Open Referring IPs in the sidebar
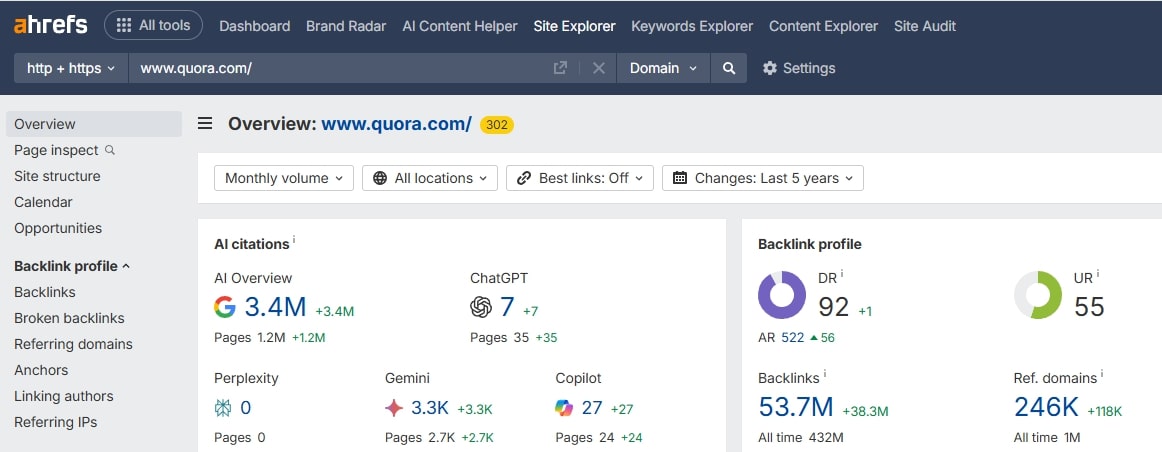Image resolution: width=1162 pixels, height=452 pixels. point(56,422)
